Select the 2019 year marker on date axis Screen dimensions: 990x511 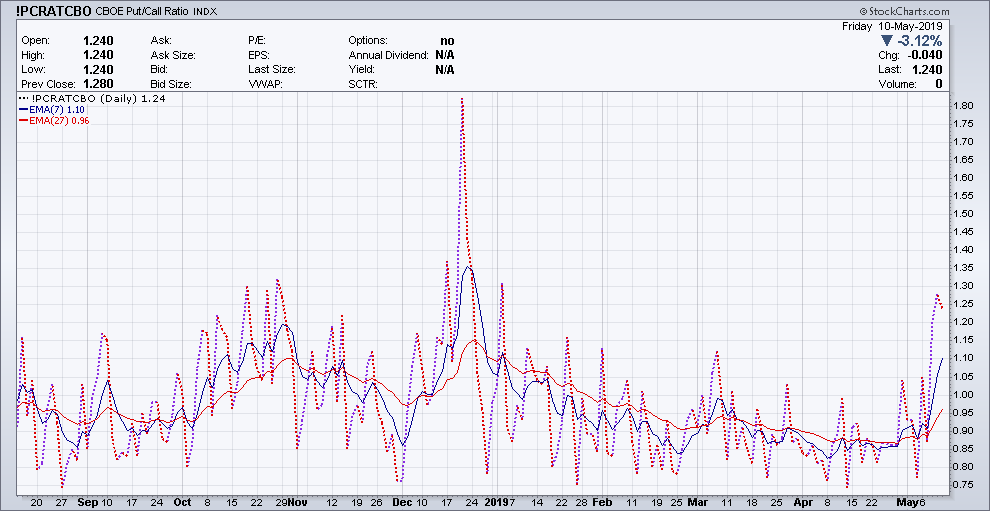coord(495,502)
